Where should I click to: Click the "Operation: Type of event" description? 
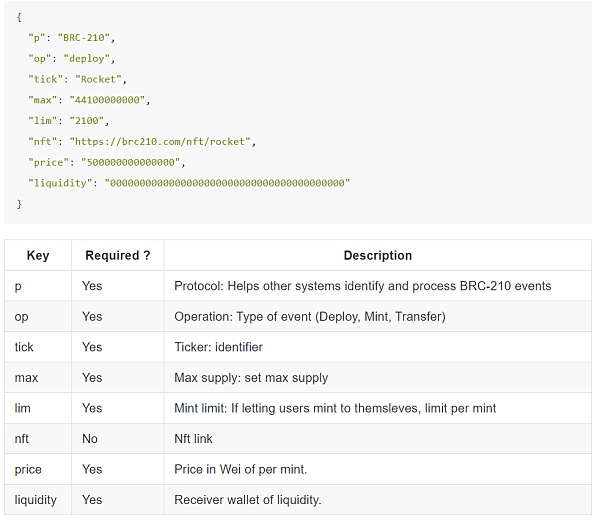pos(310,316)
